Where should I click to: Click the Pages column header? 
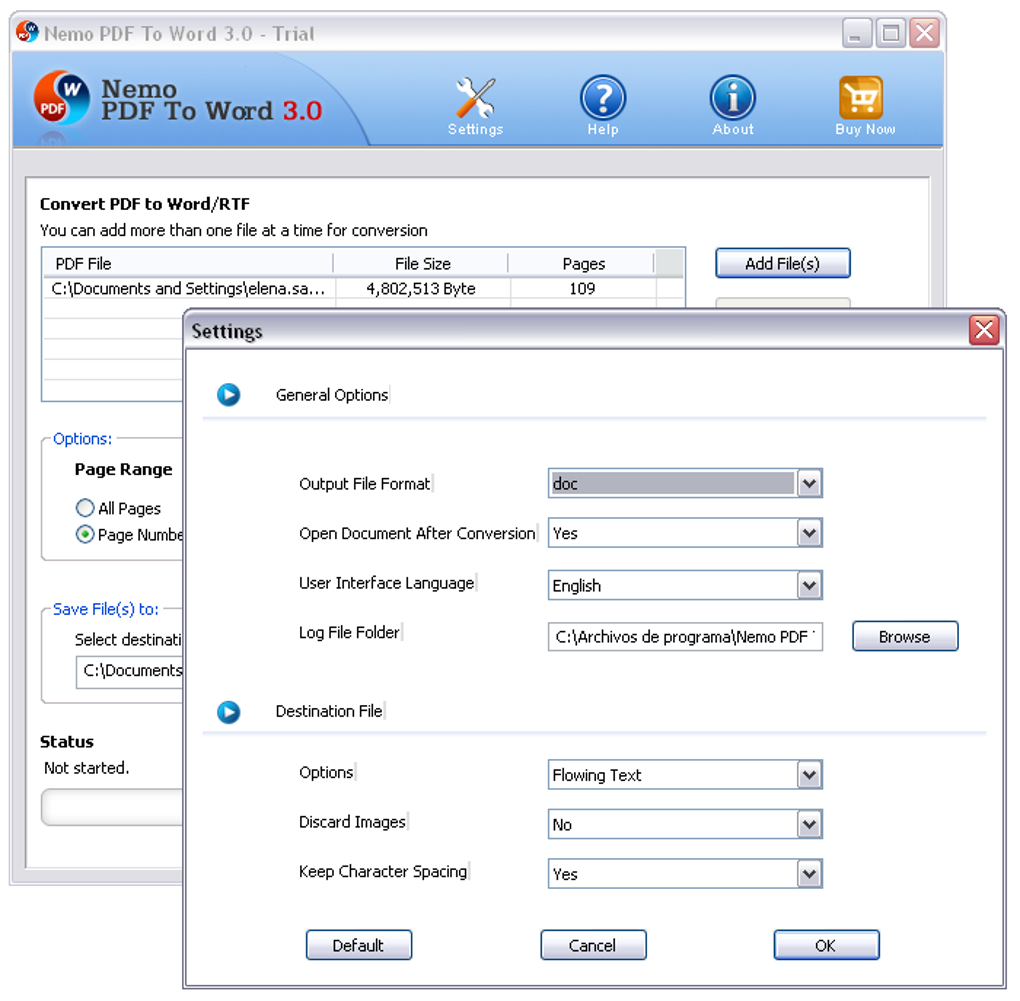pos(583,263)
